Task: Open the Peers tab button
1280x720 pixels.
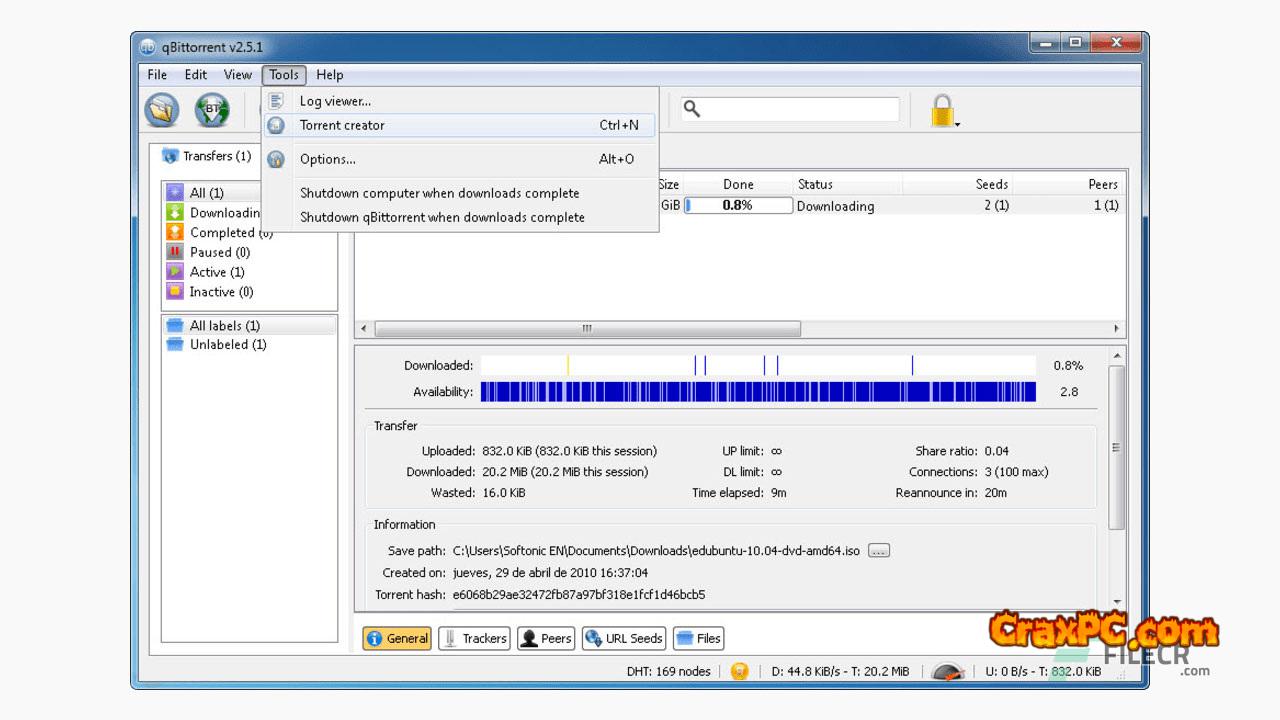Action: coord(546,638)
